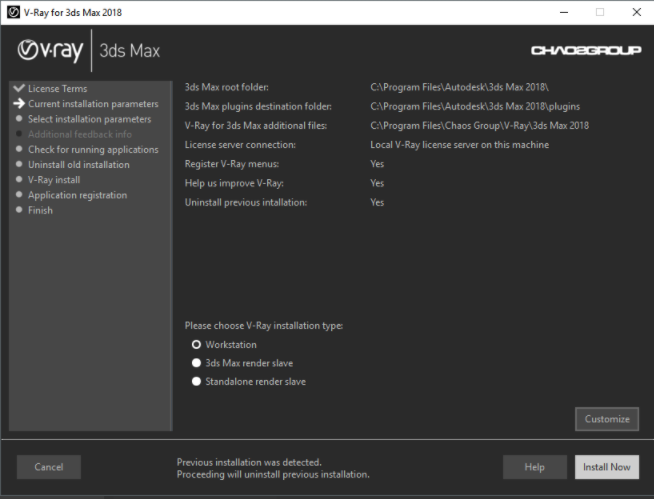
Task: Start installation with Install Now
Action: click(x=607, y=467)
